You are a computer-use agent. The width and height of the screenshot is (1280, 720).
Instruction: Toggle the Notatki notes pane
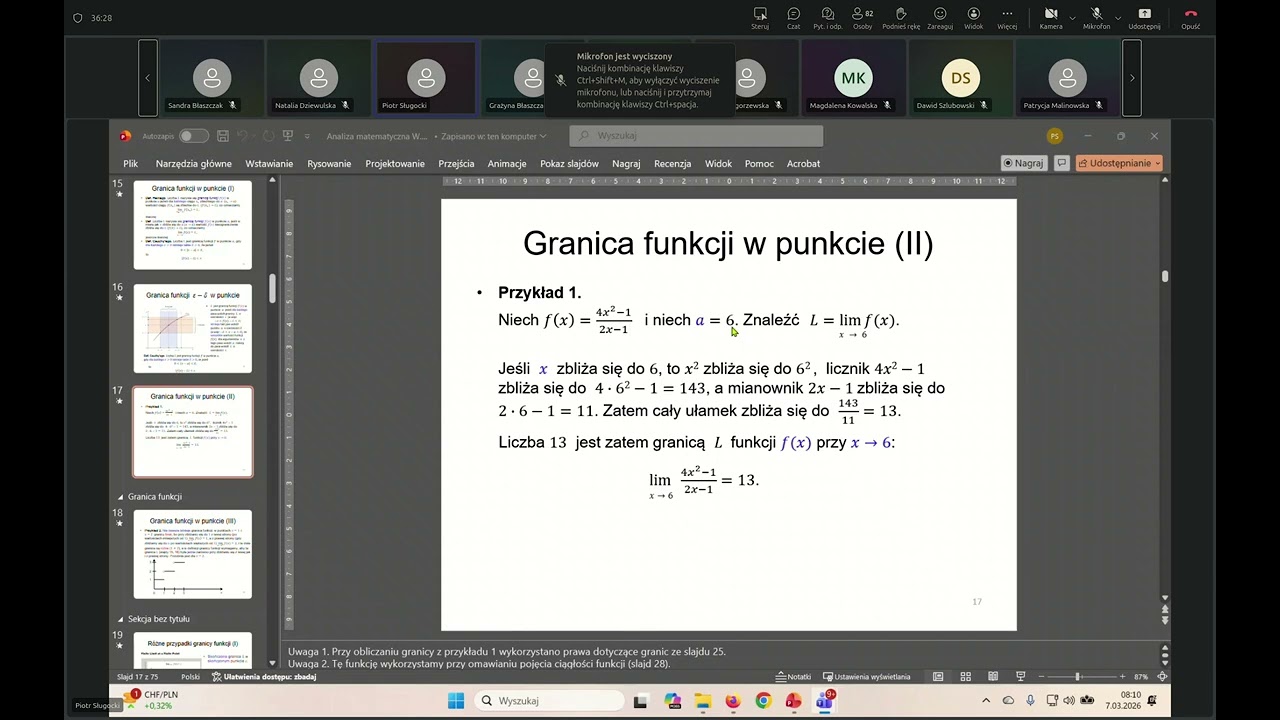(793, 677)
